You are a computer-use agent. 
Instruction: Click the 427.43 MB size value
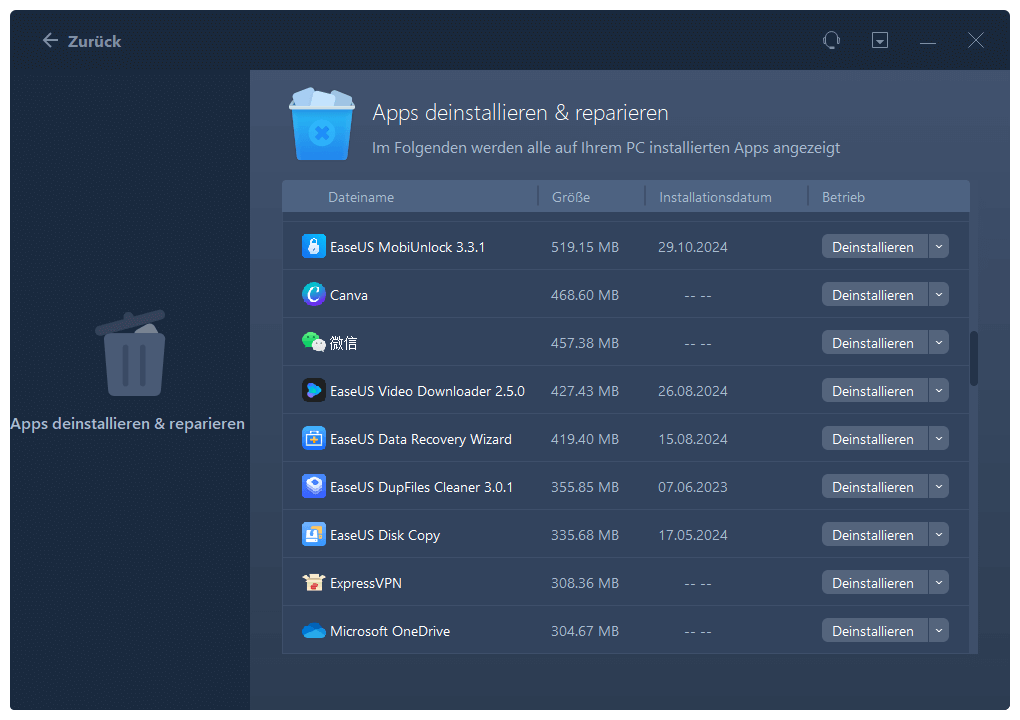coord(585,391)
